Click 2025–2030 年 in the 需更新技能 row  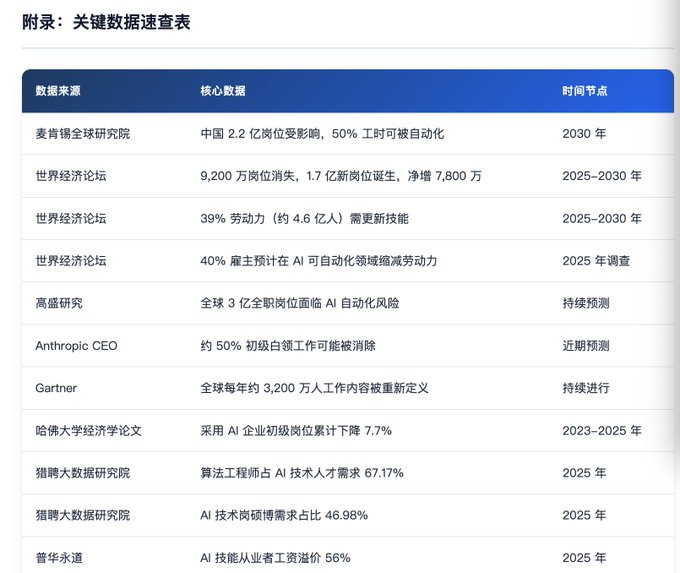(x=602, y=218)
